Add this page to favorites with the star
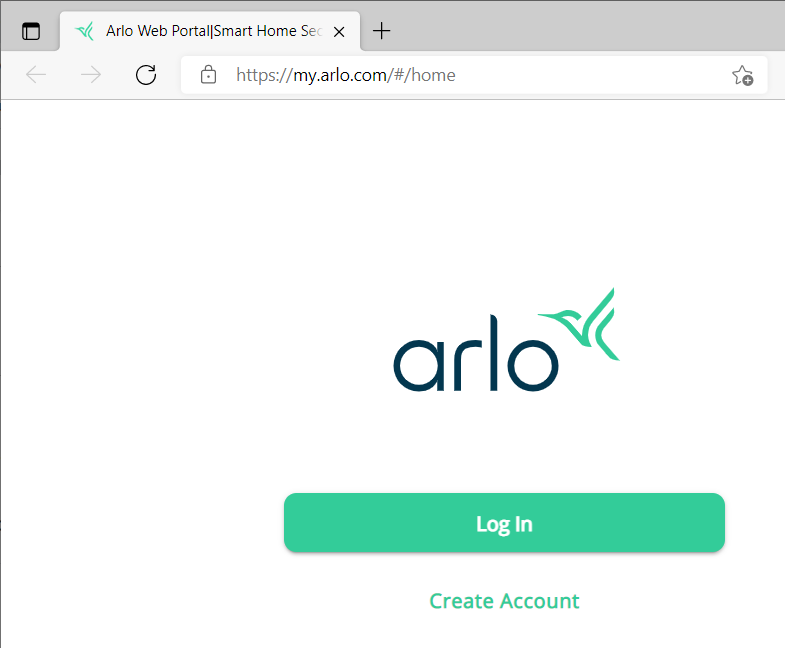This screenshot has height=648, width=785. point(742,75)
